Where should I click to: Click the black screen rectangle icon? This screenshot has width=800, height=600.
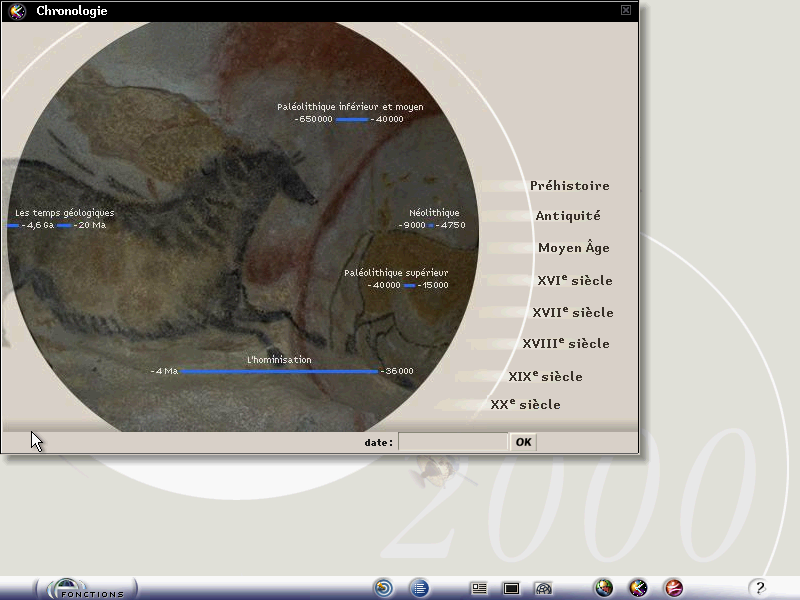pos(511,589)
